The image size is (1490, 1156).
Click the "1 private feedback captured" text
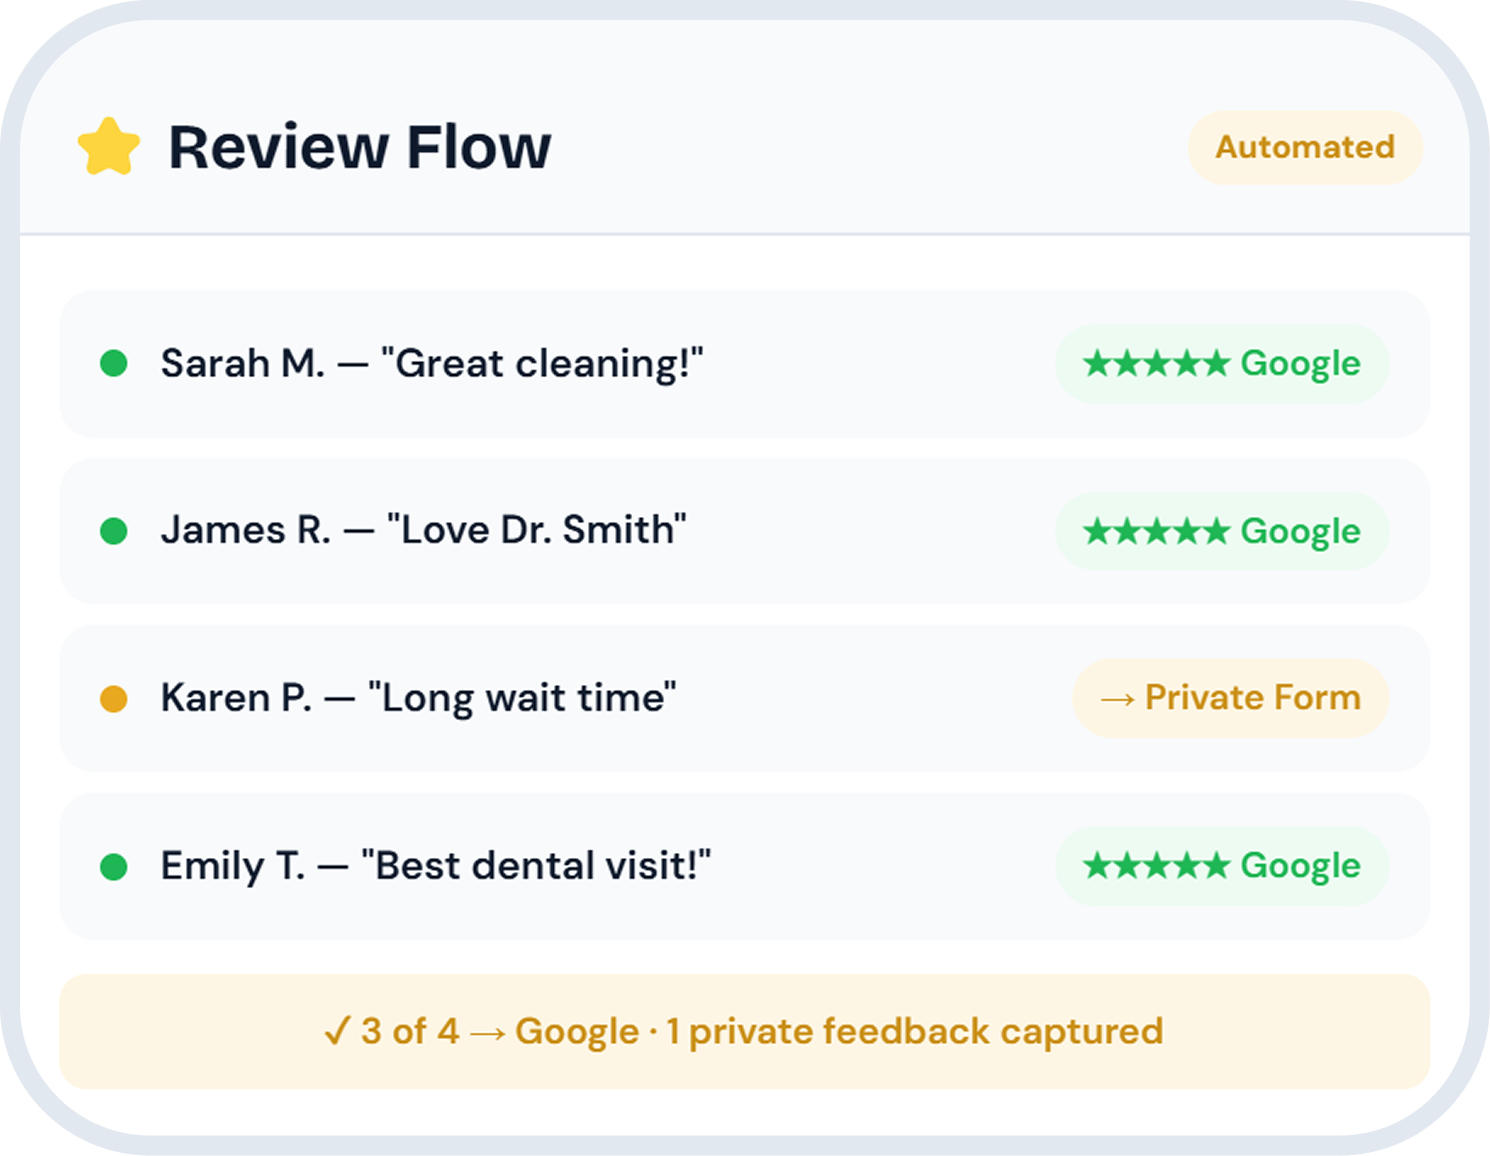point(914,1031)
